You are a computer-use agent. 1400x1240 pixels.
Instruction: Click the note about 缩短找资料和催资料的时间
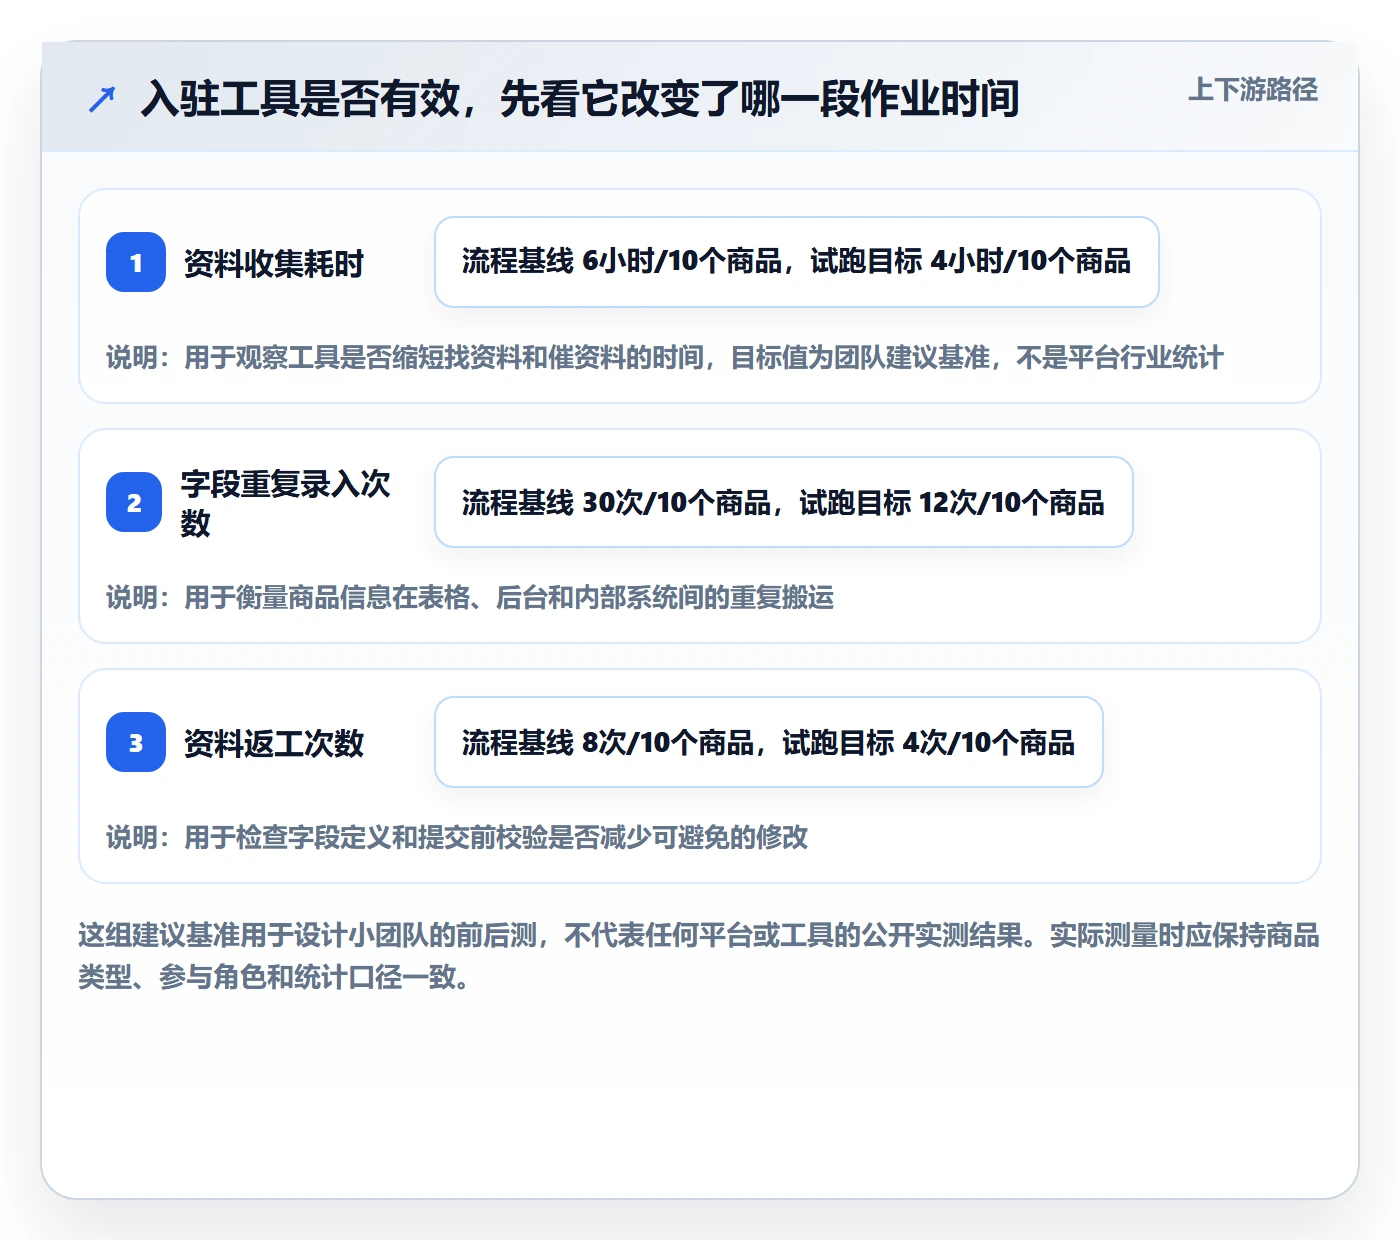[665, 358]
